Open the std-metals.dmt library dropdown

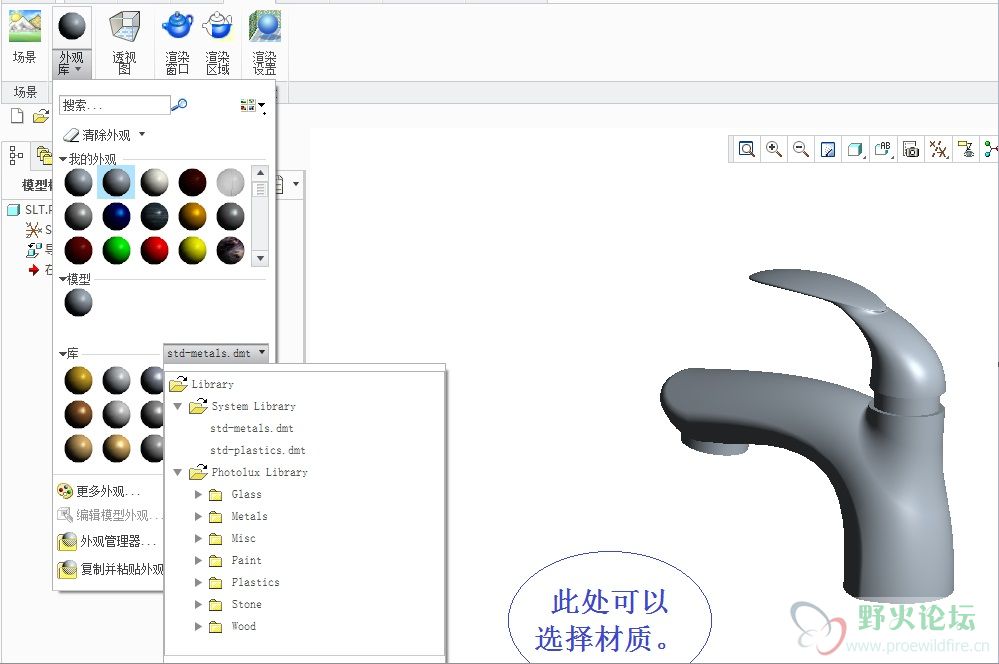pyautogui.click(x=215, y=352)
